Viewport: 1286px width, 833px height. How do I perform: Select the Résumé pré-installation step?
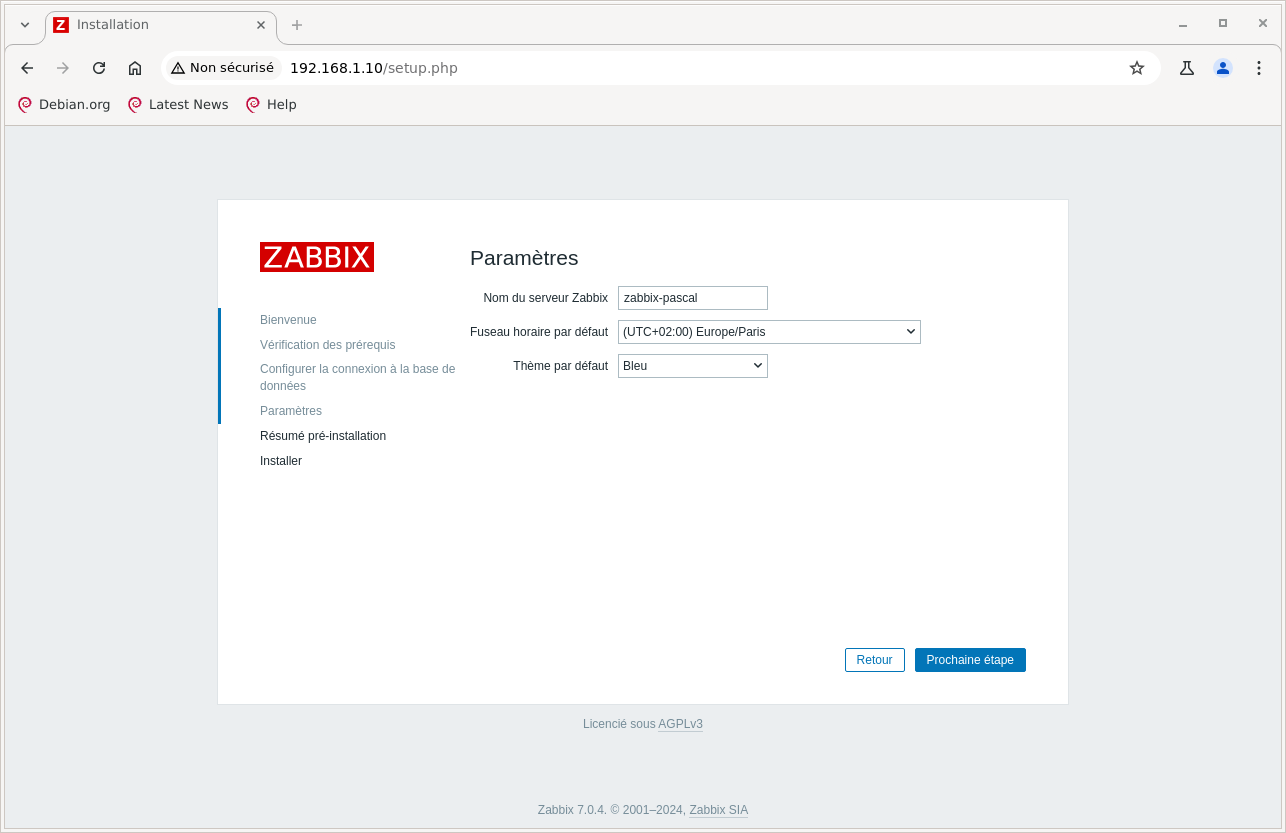point(323,436)
